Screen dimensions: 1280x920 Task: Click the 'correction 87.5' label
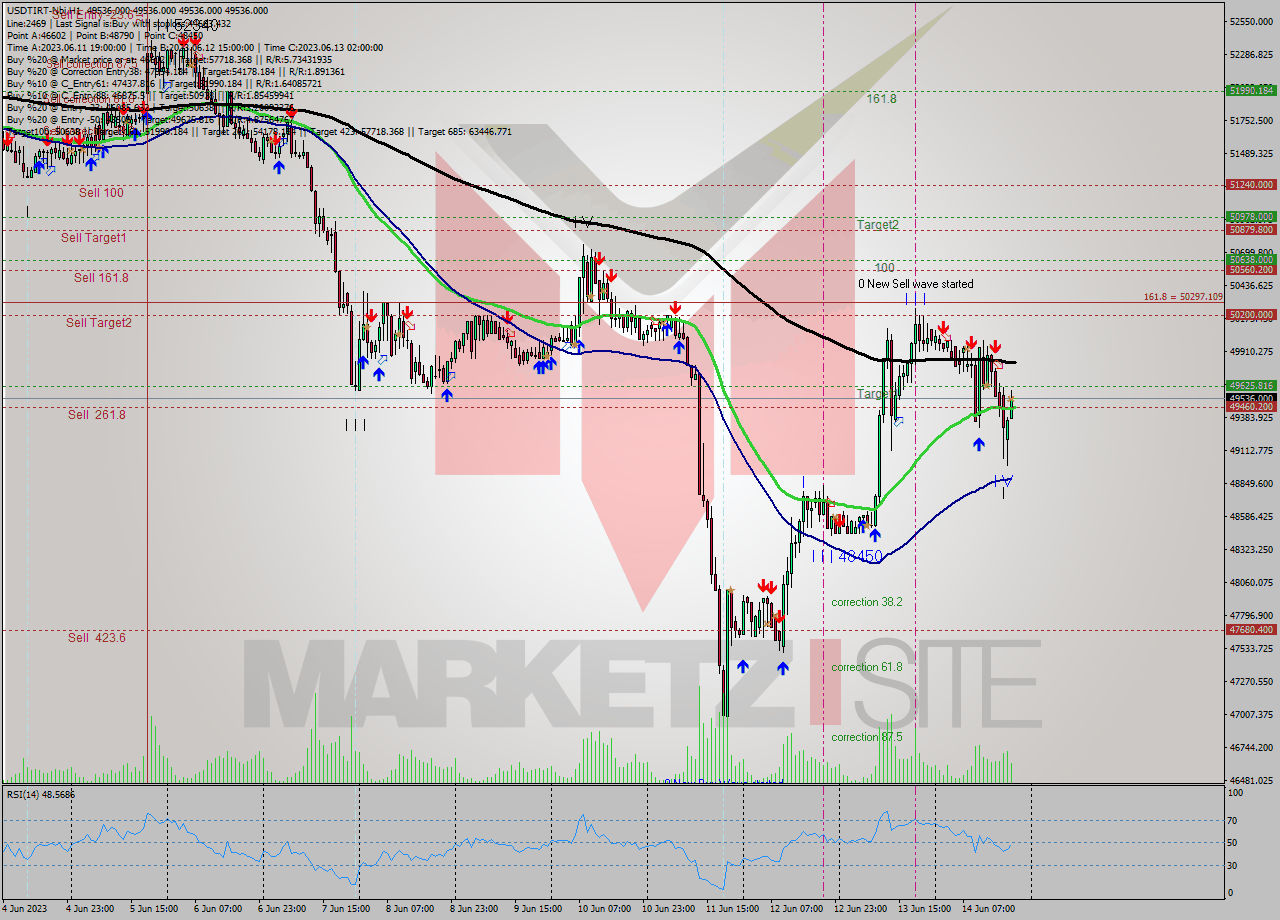pos(867,737)
